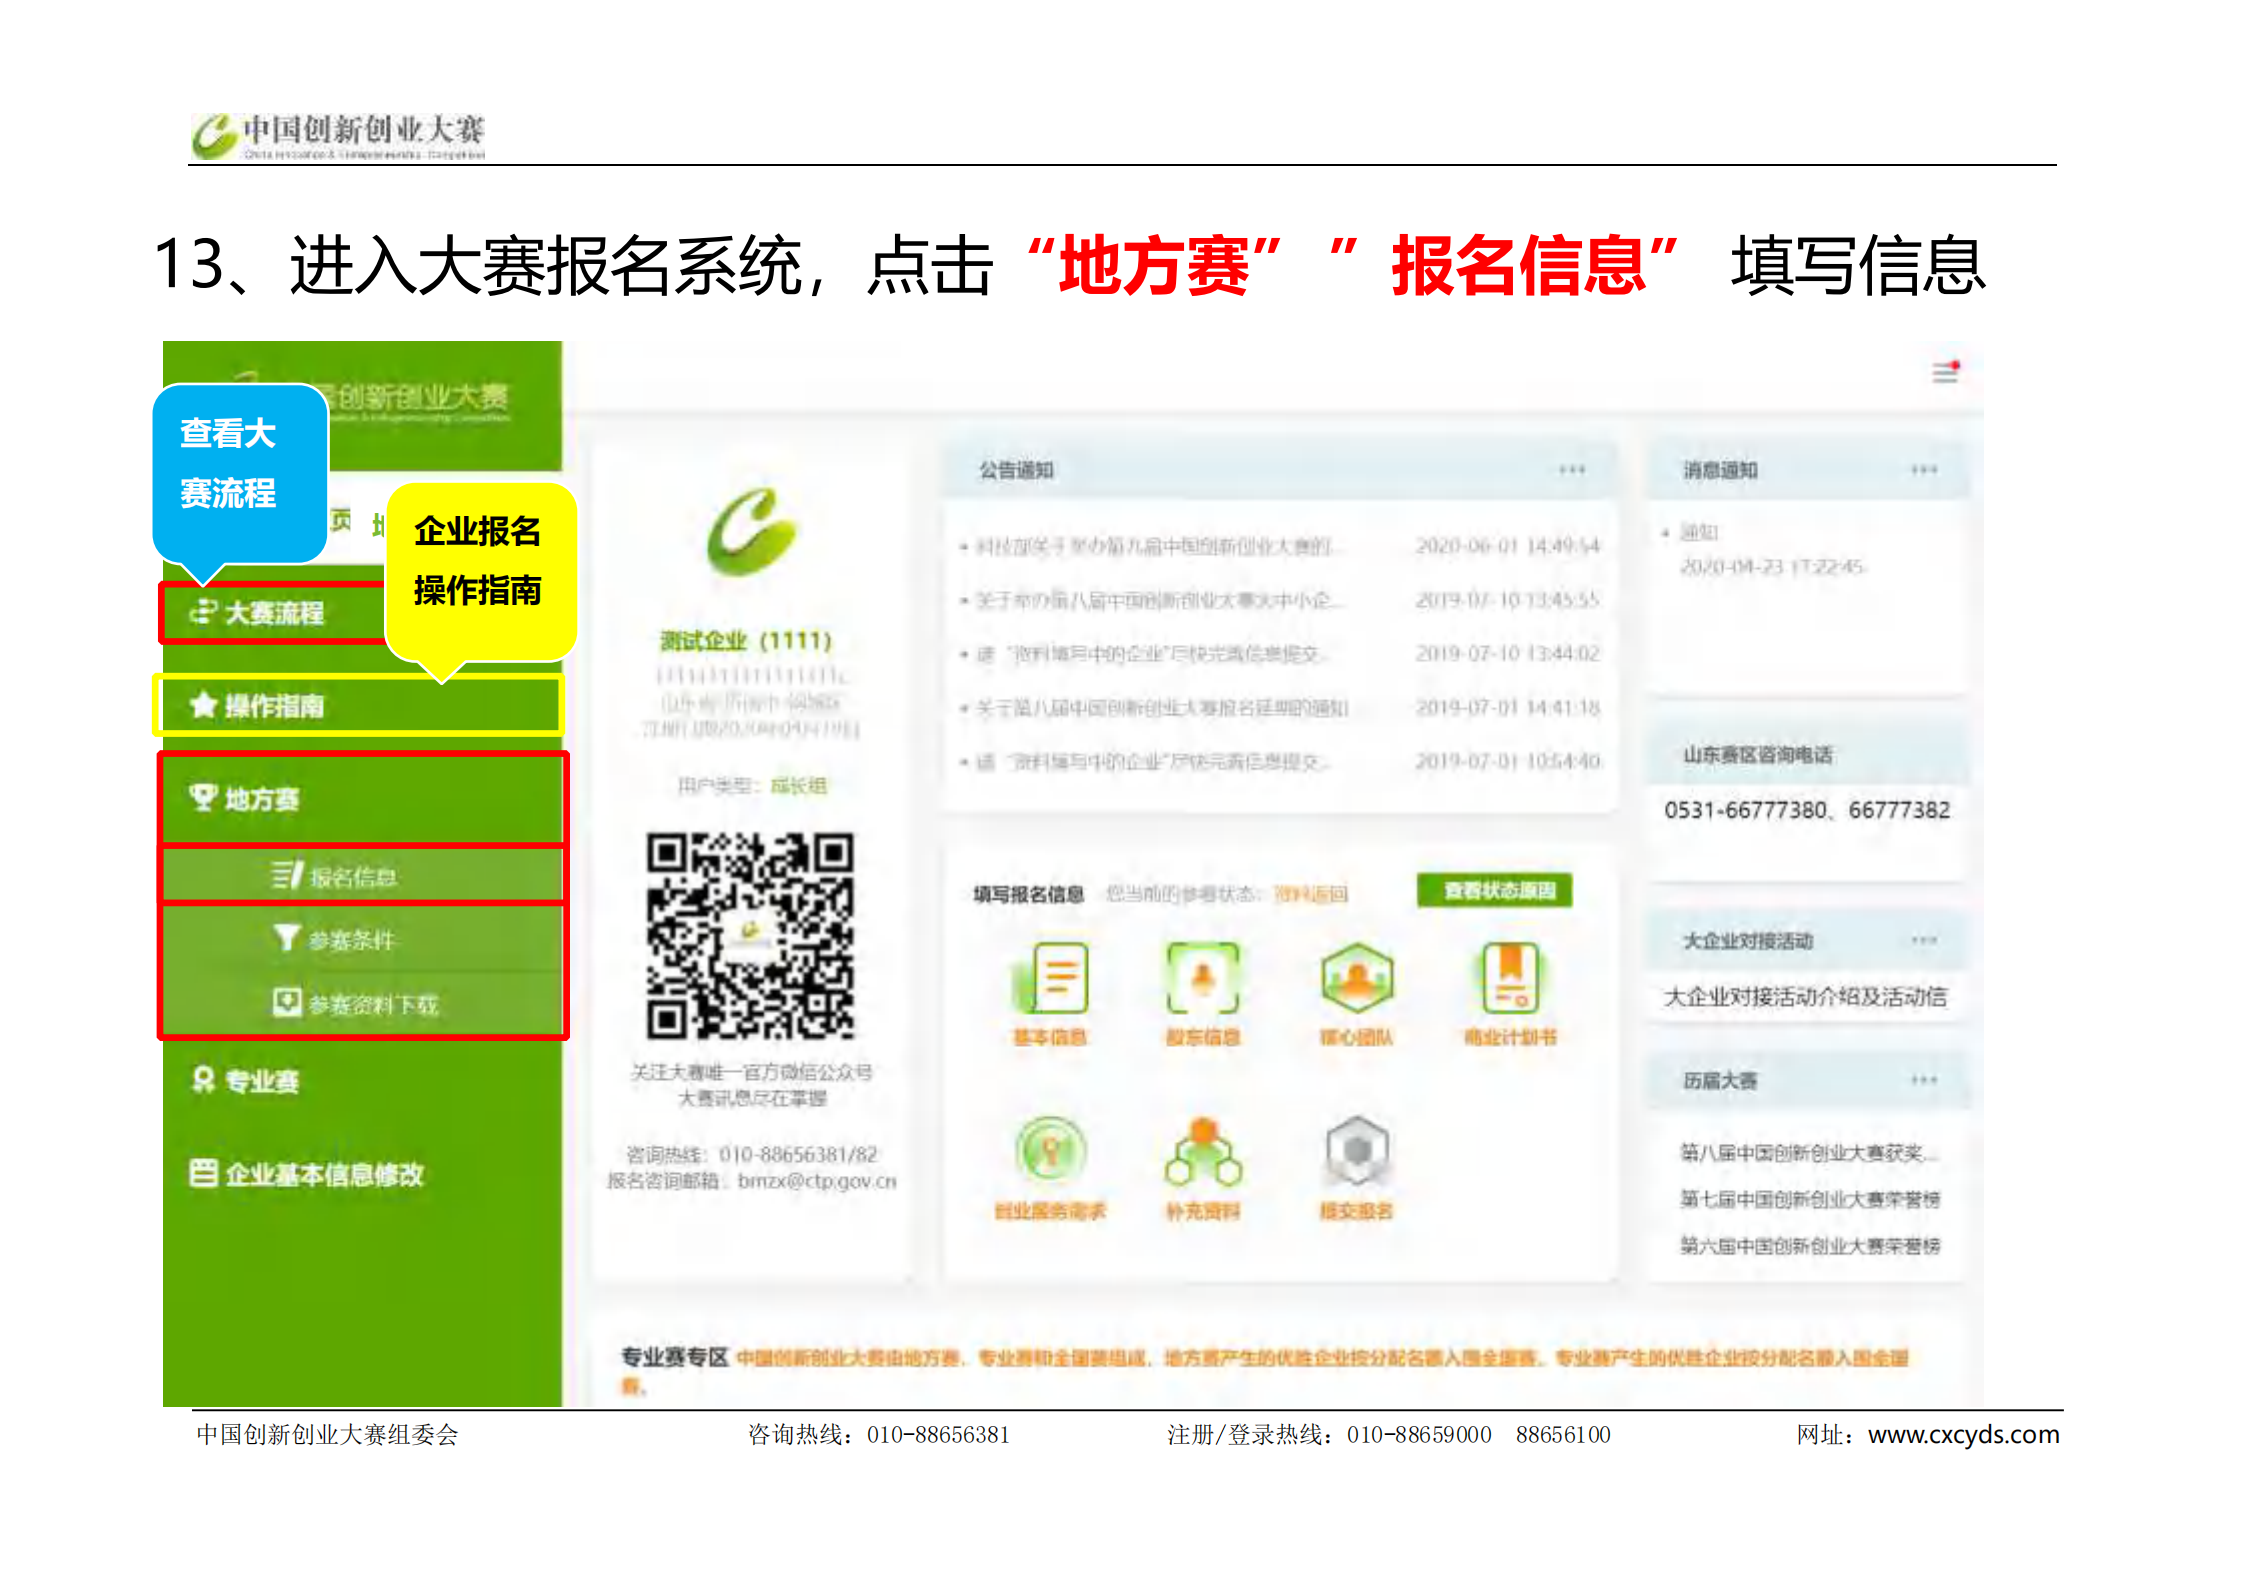This screenshot has width=2245, height=1587.
Task: Expand the 专业赛 sidebar section
Action: pos(262,1081)
